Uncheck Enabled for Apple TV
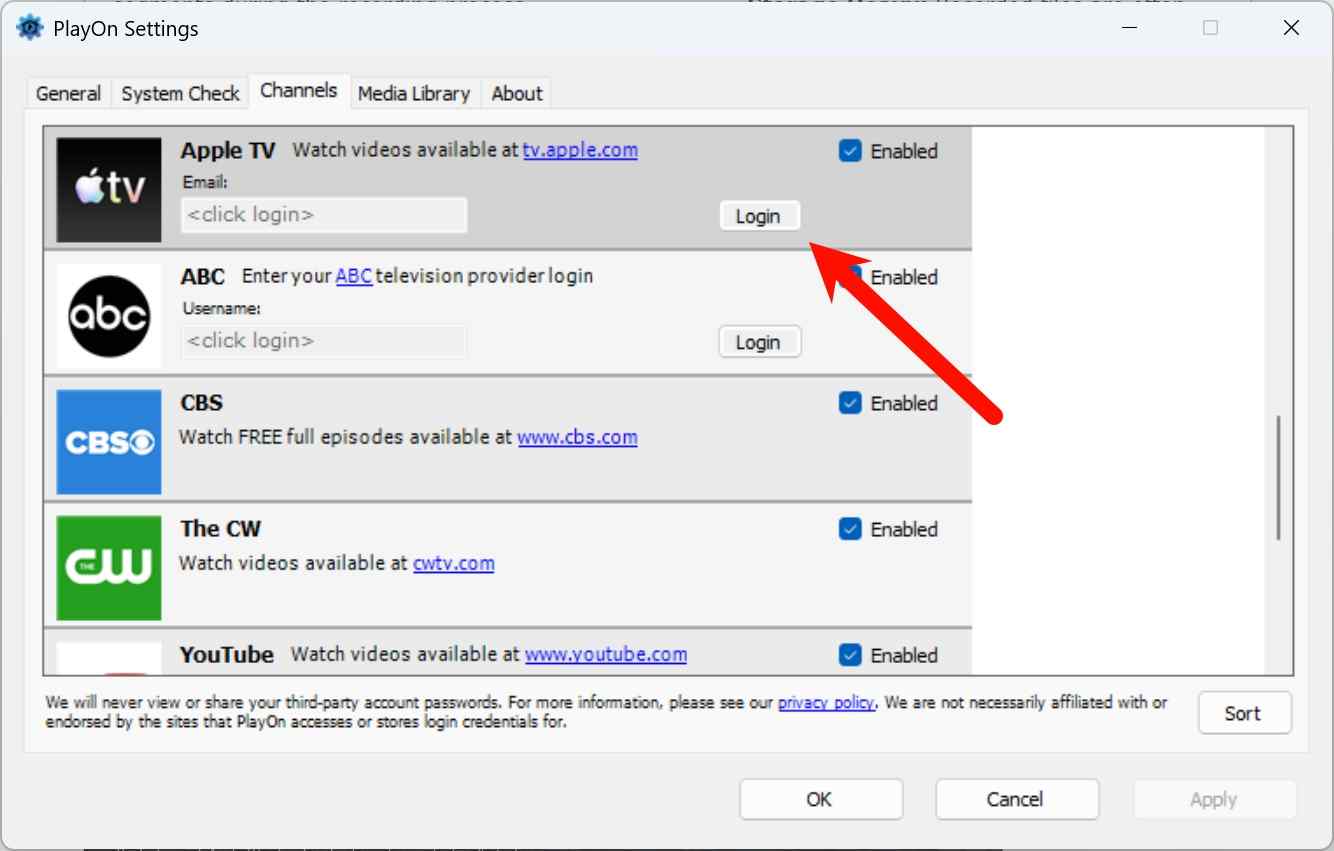Image resolution: width=1334 pixels, height=851 pixels. (850, 151)
